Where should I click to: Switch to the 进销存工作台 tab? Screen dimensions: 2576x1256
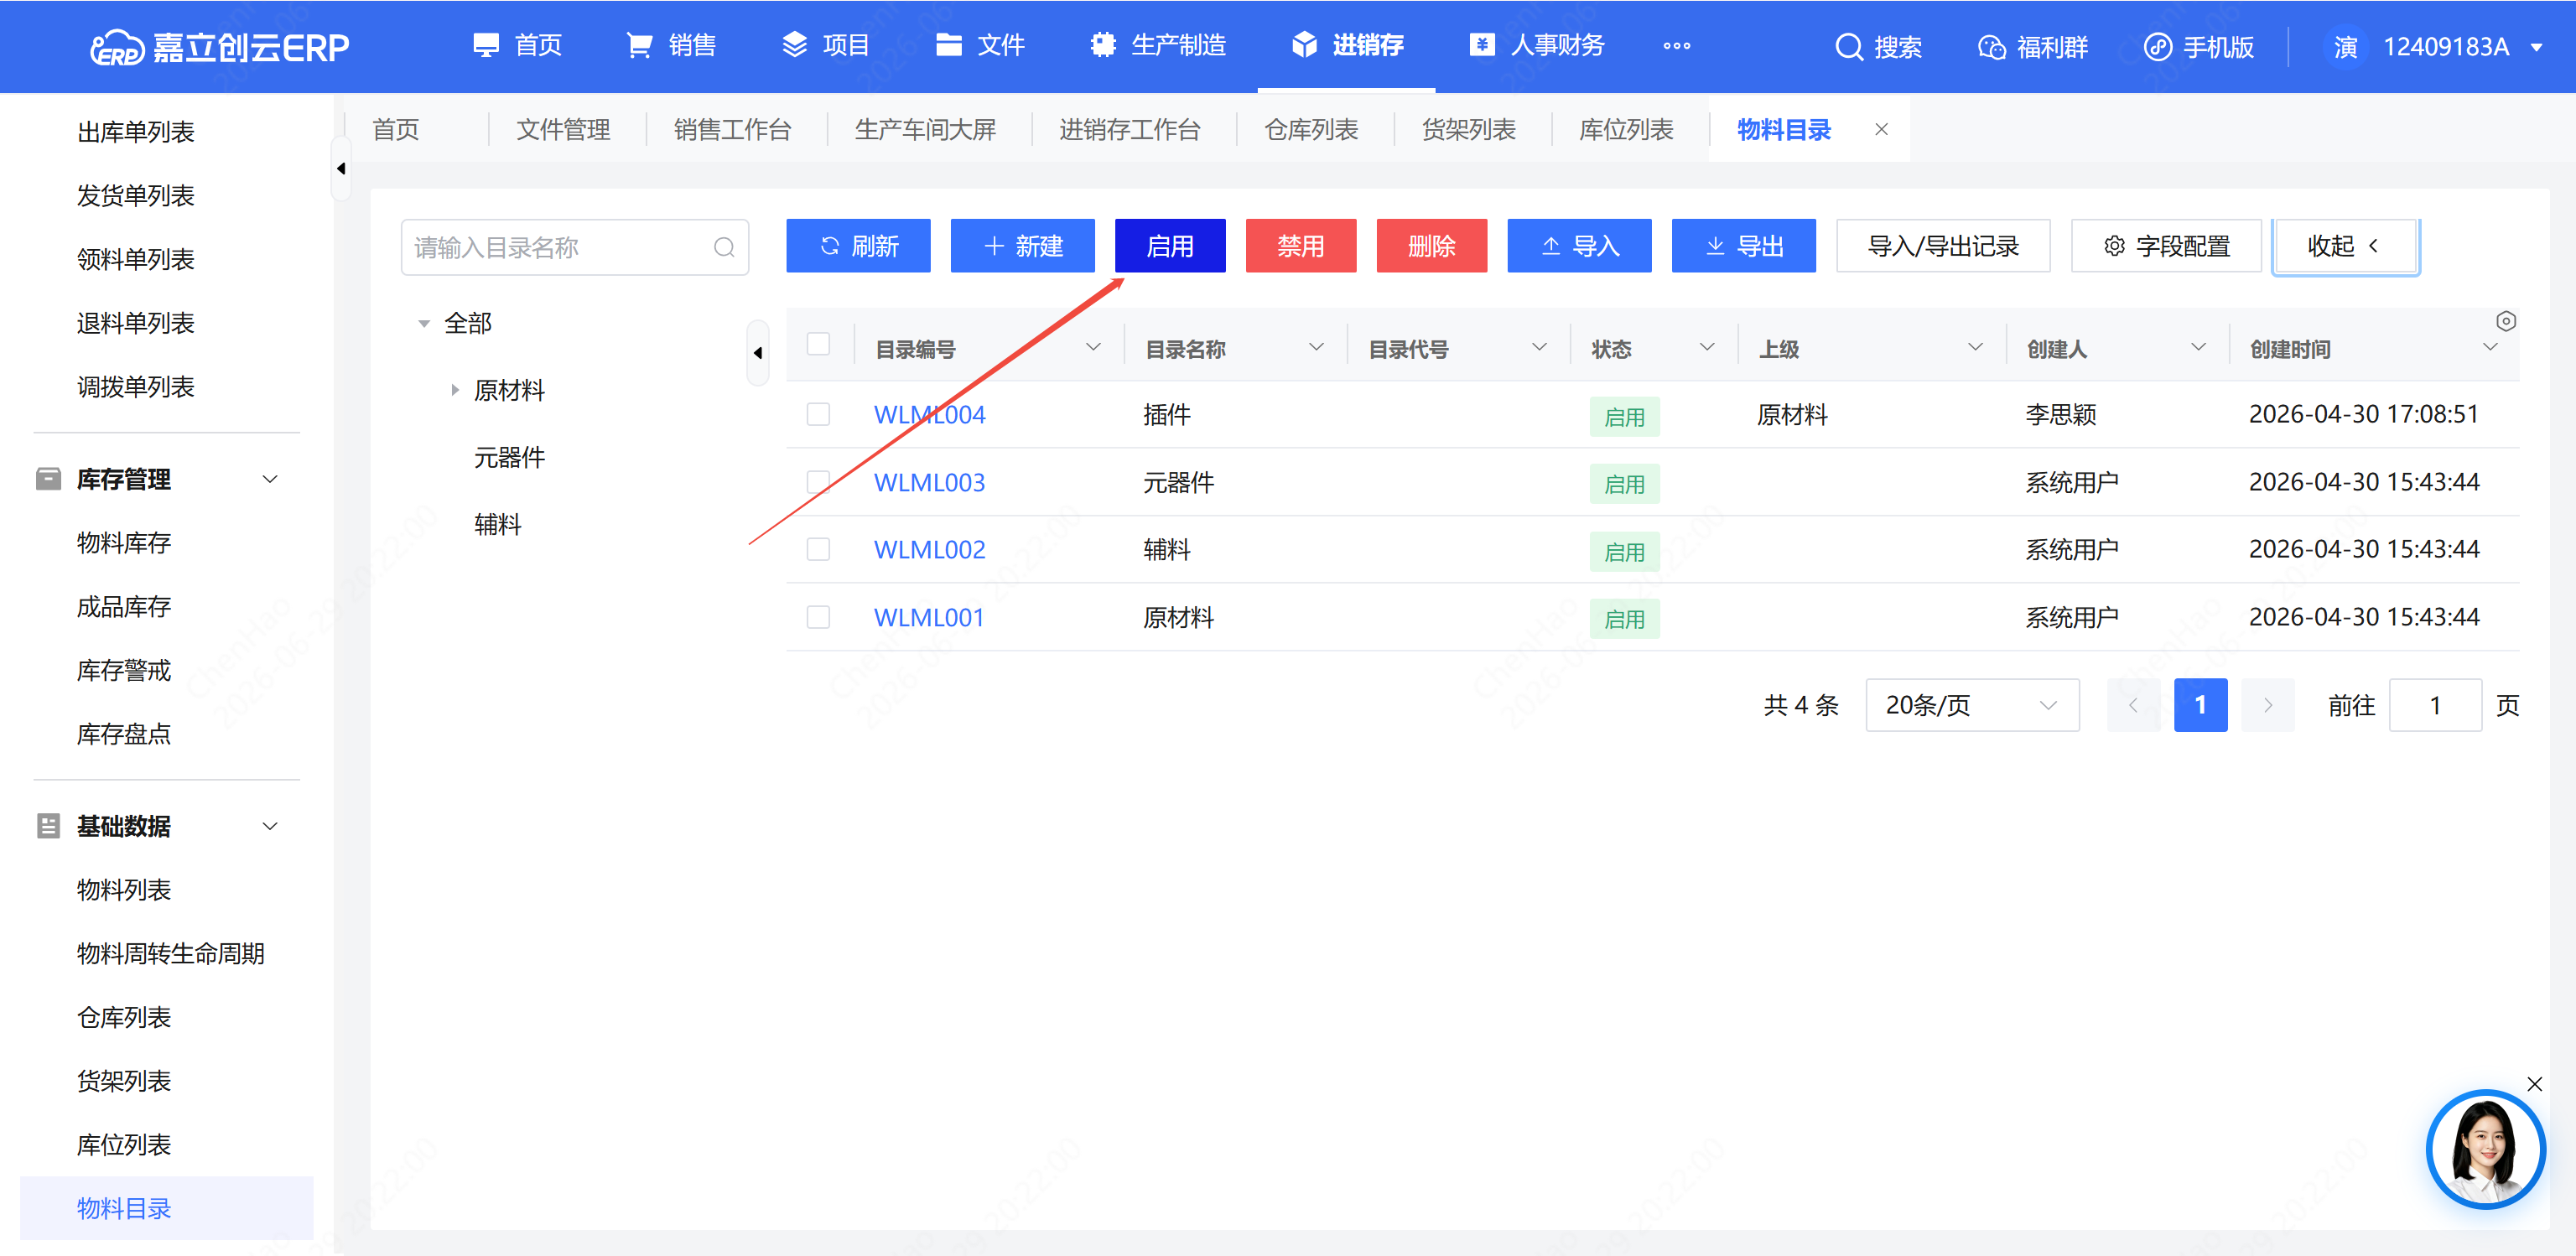(1130, 129)
